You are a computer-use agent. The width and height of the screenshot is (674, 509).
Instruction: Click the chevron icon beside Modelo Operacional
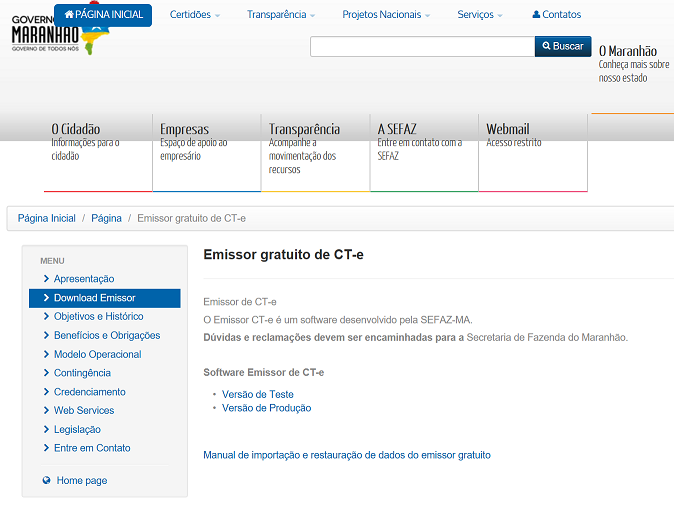46,354
